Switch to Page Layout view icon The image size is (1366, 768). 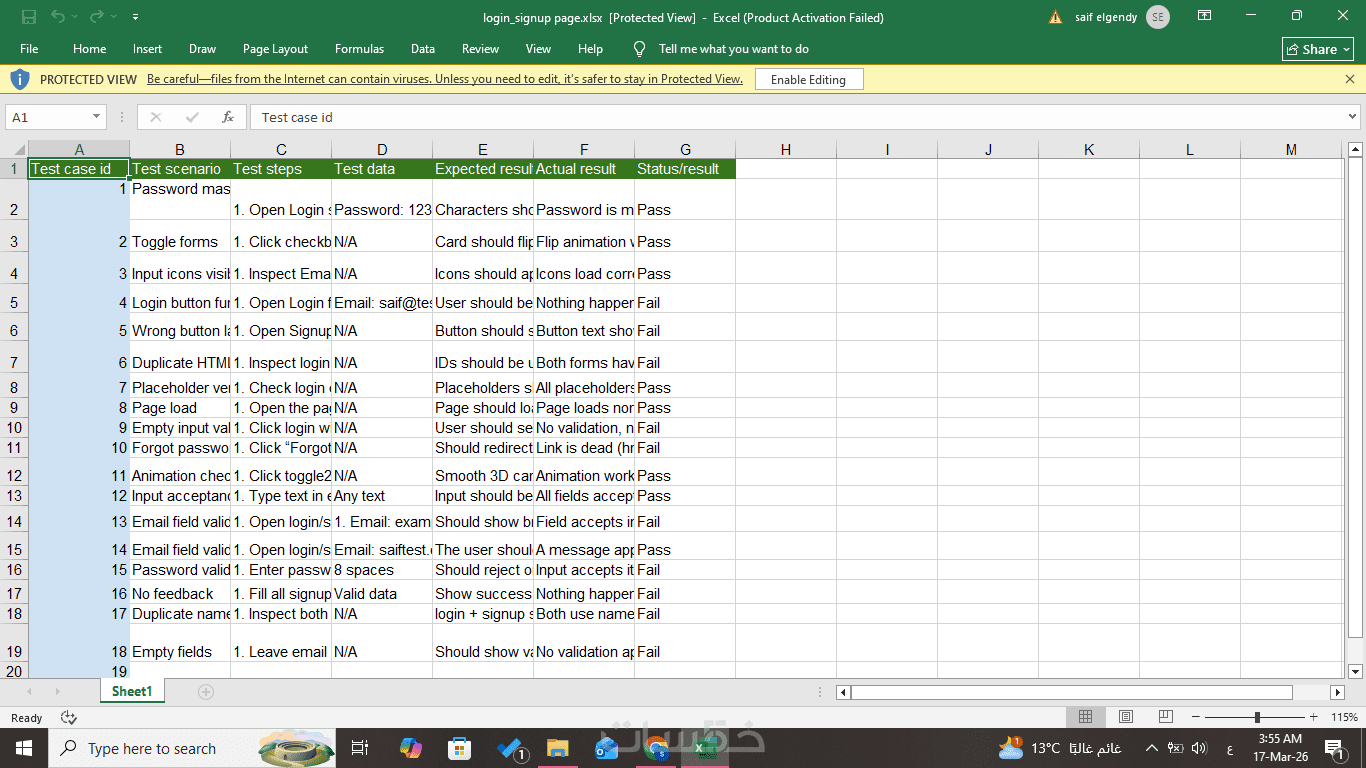point(1125,717)
